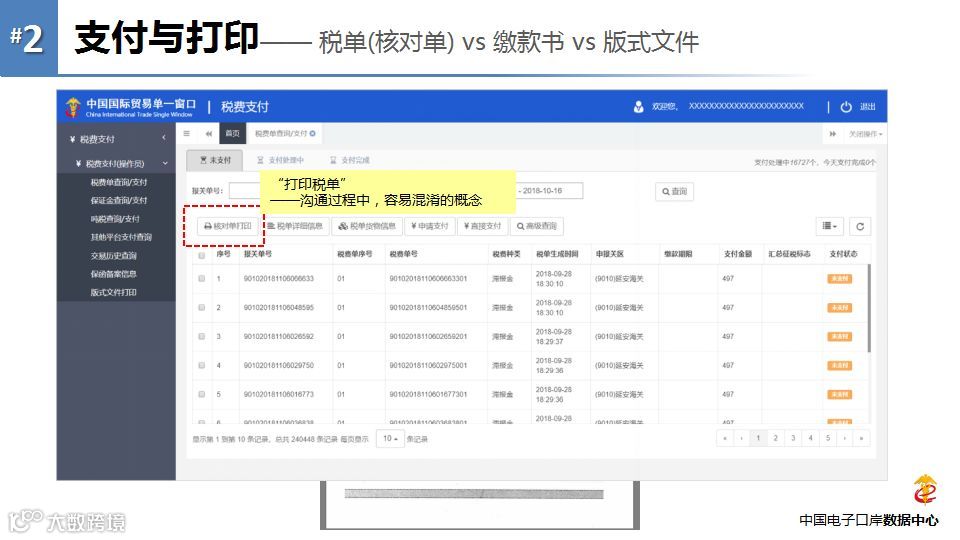Click tax bill number 90102018110602659201
This screenshot has height=540, width=960.
(x=428, y=337)
